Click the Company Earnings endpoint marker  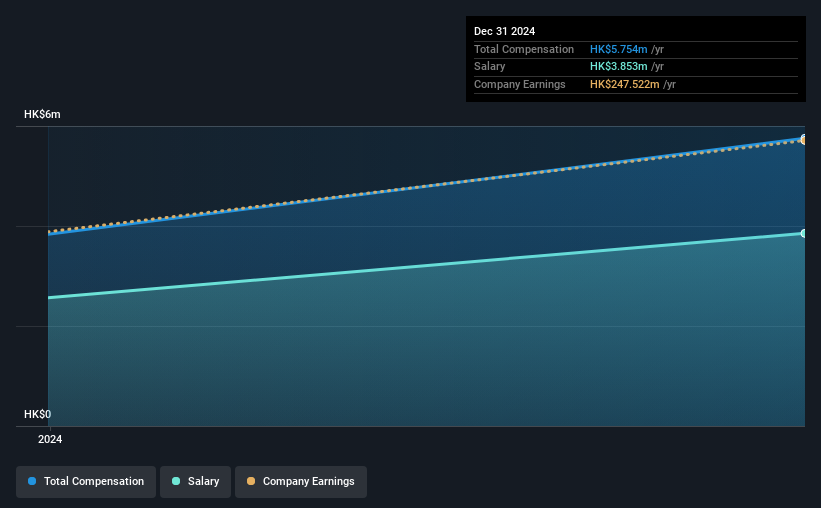(x=803, y=140)
